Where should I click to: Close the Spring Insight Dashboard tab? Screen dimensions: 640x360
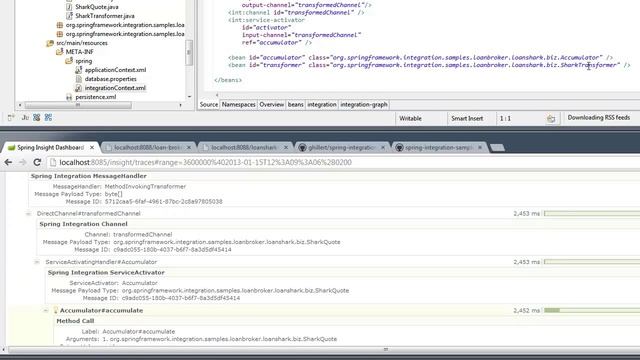(92, 147)
